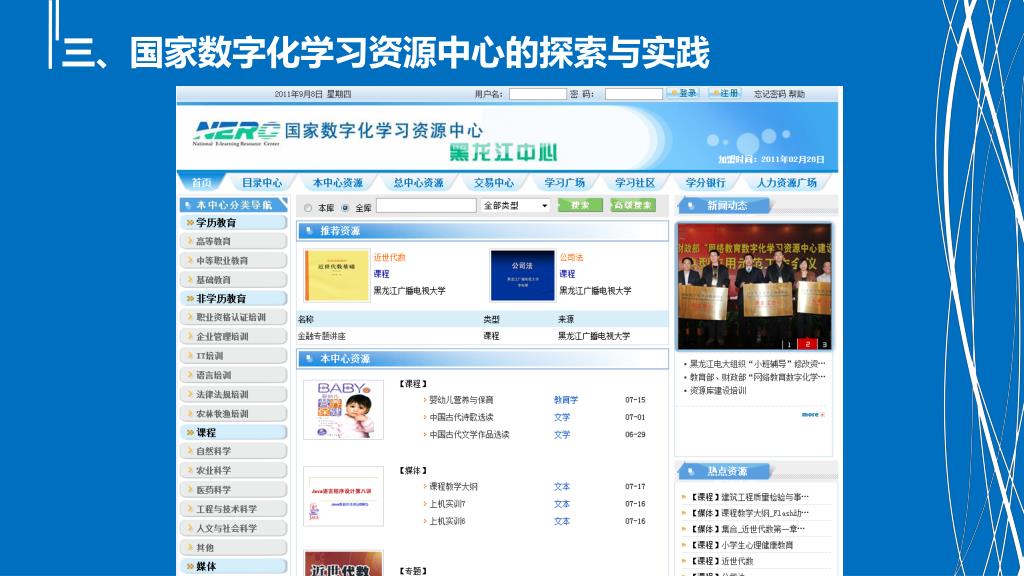
Task: Open the 忘记密码 link
Action: point(769,94)
